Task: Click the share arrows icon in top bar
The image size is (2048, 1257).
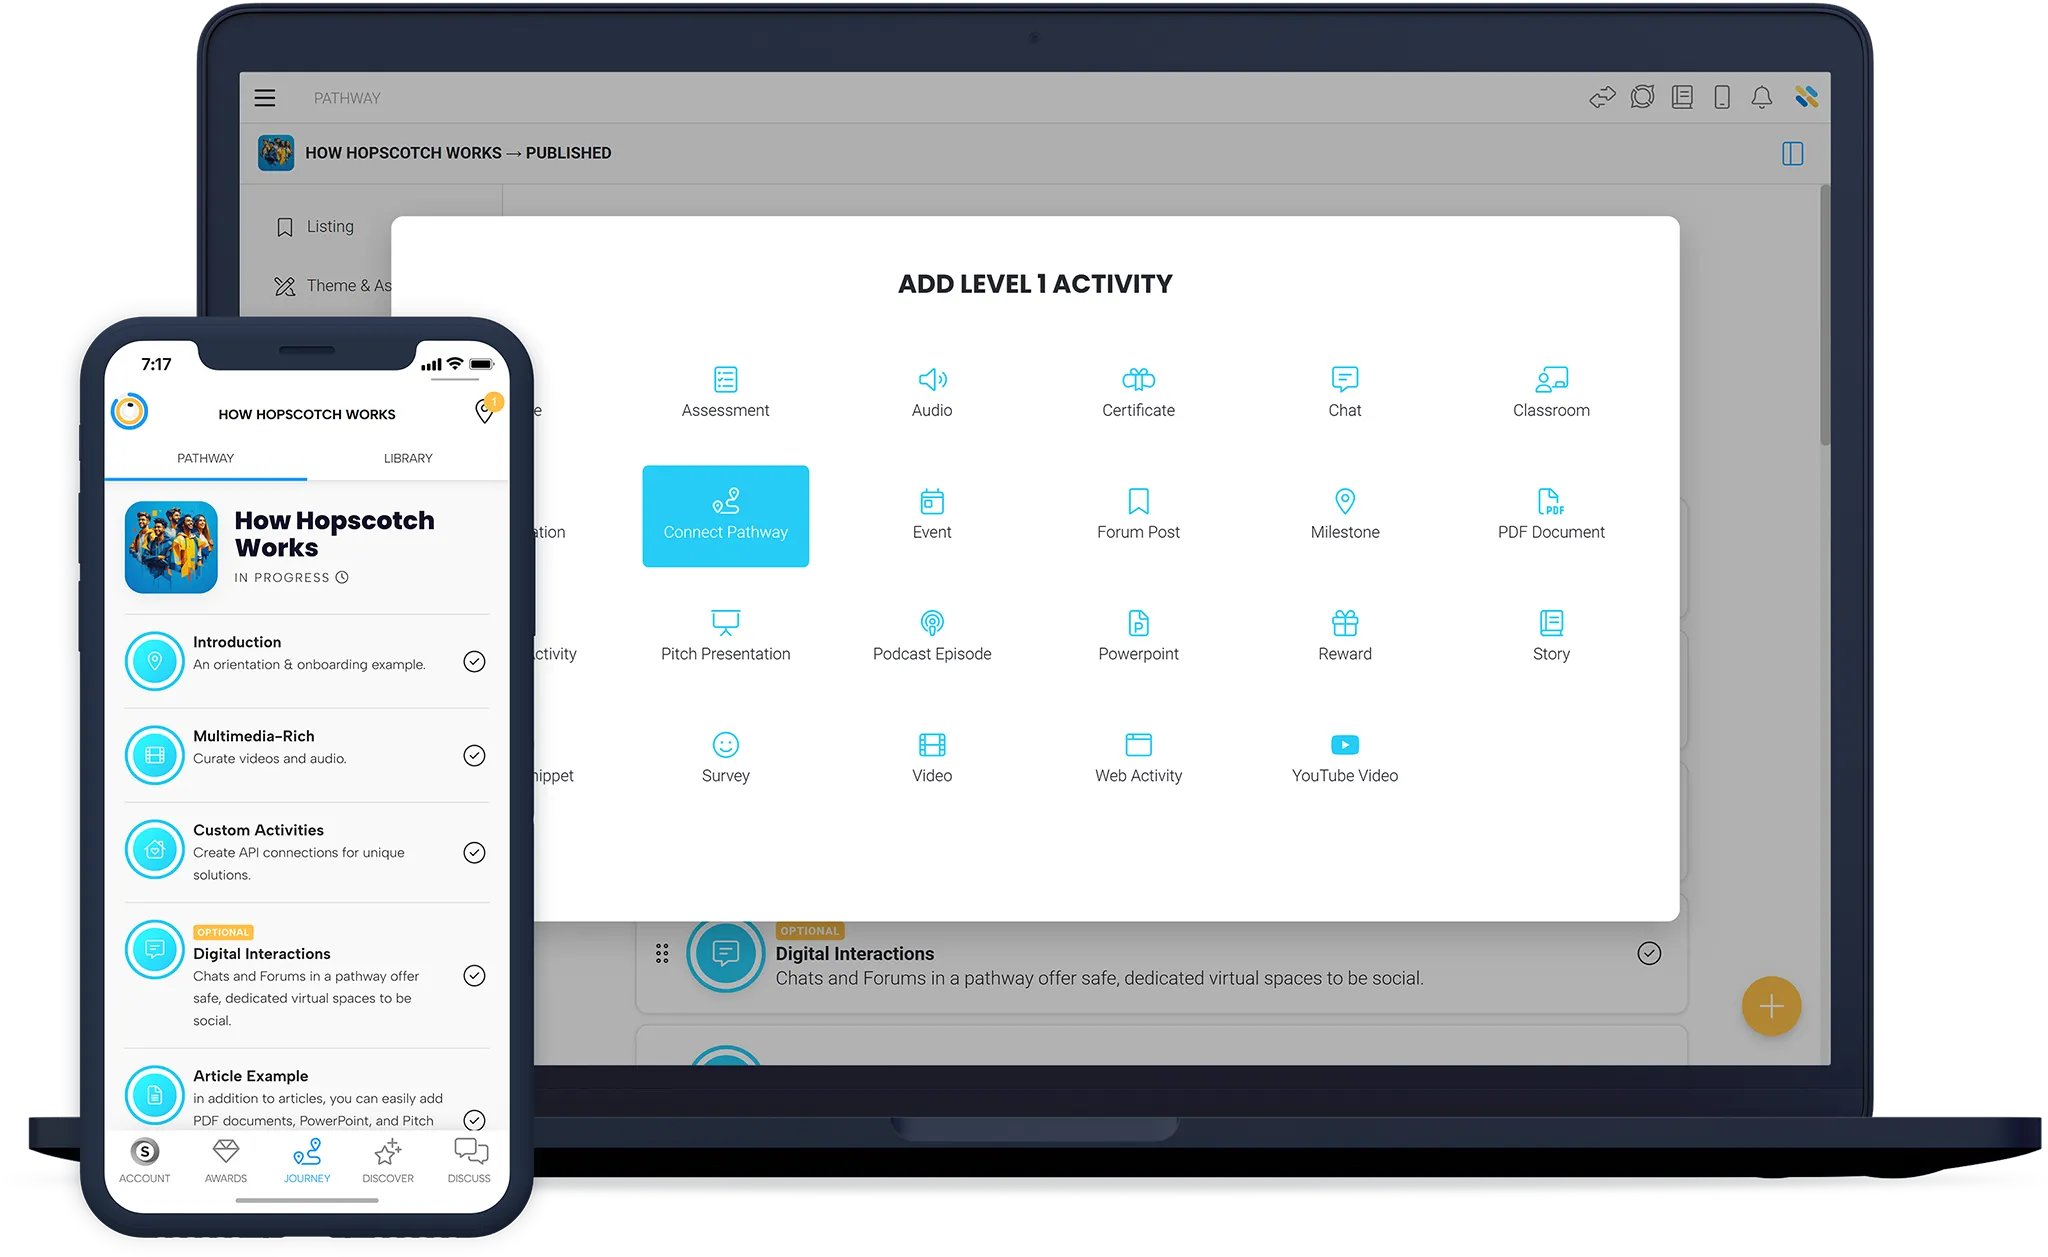Action: click(x=1602, y=97)
